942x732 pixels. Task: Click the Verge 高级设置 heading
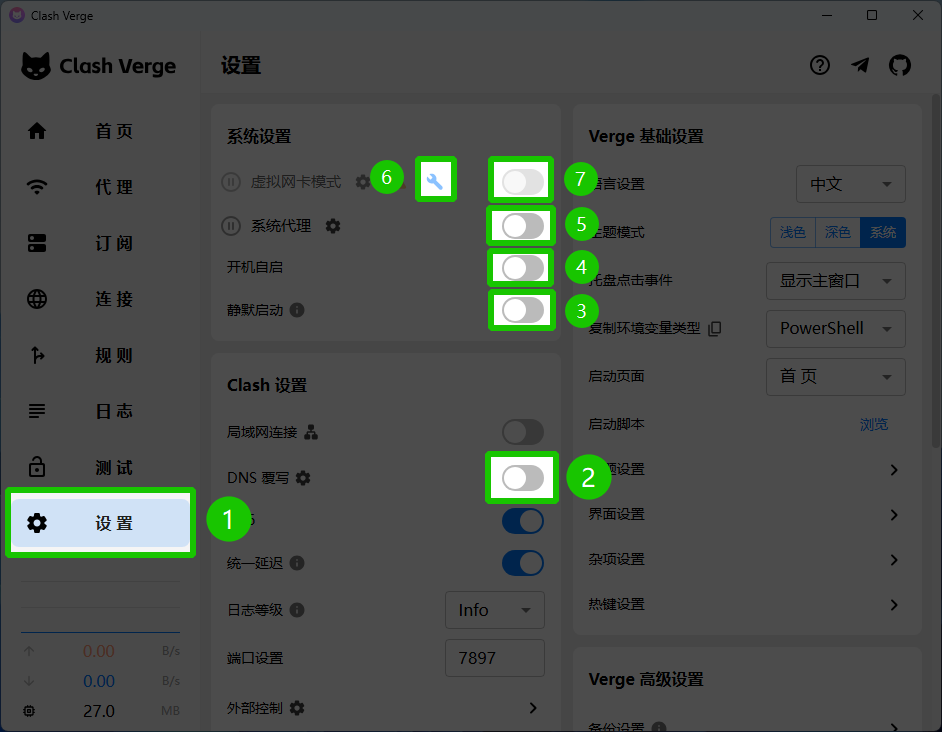(x=646, y=679)
